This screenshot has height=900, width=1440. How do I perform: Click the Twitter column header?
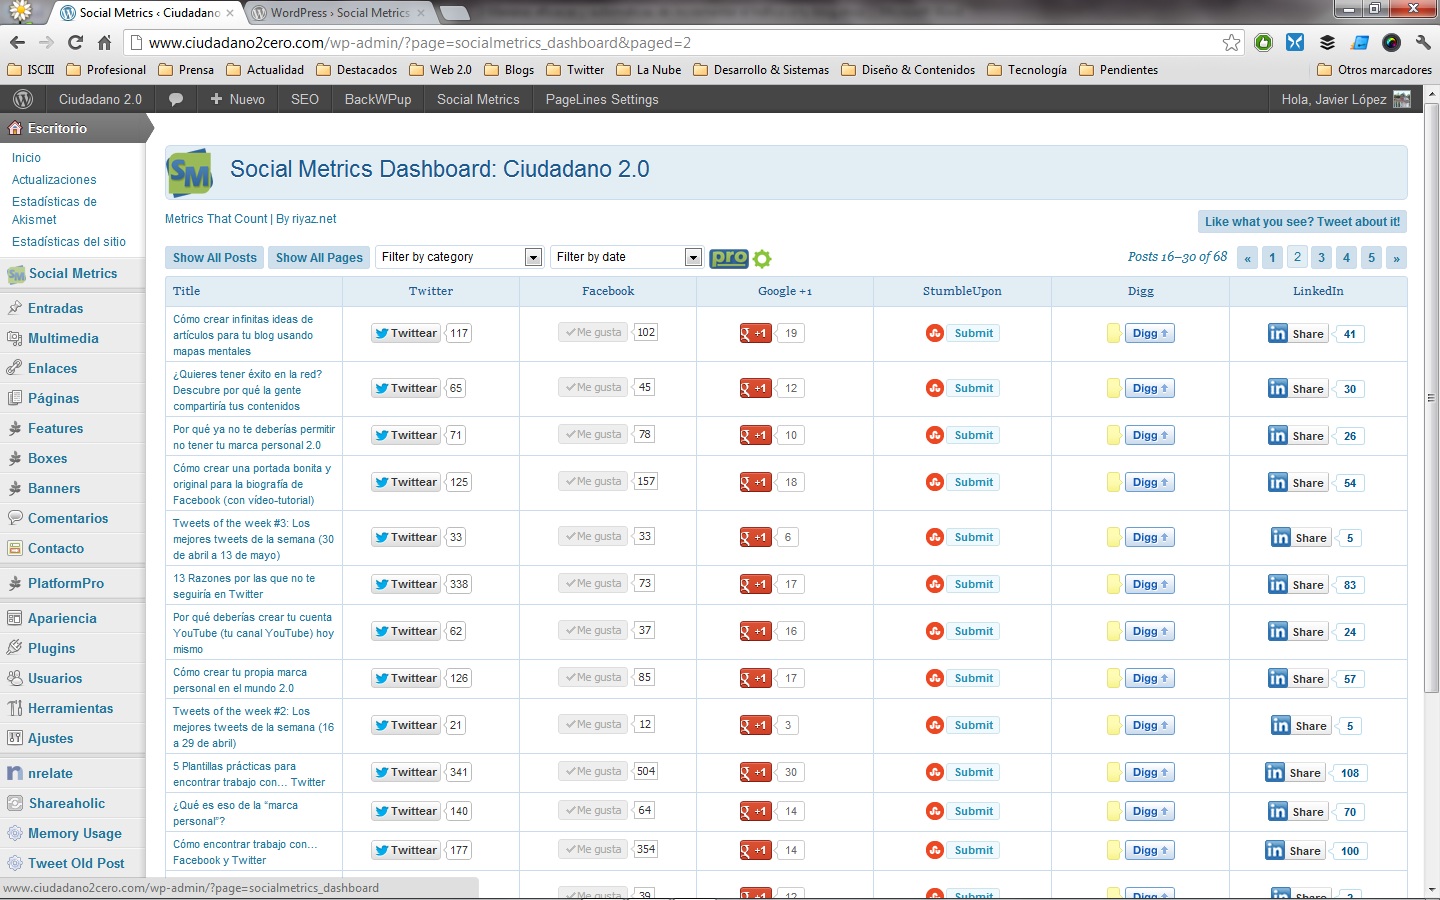(x=431, y=291)
